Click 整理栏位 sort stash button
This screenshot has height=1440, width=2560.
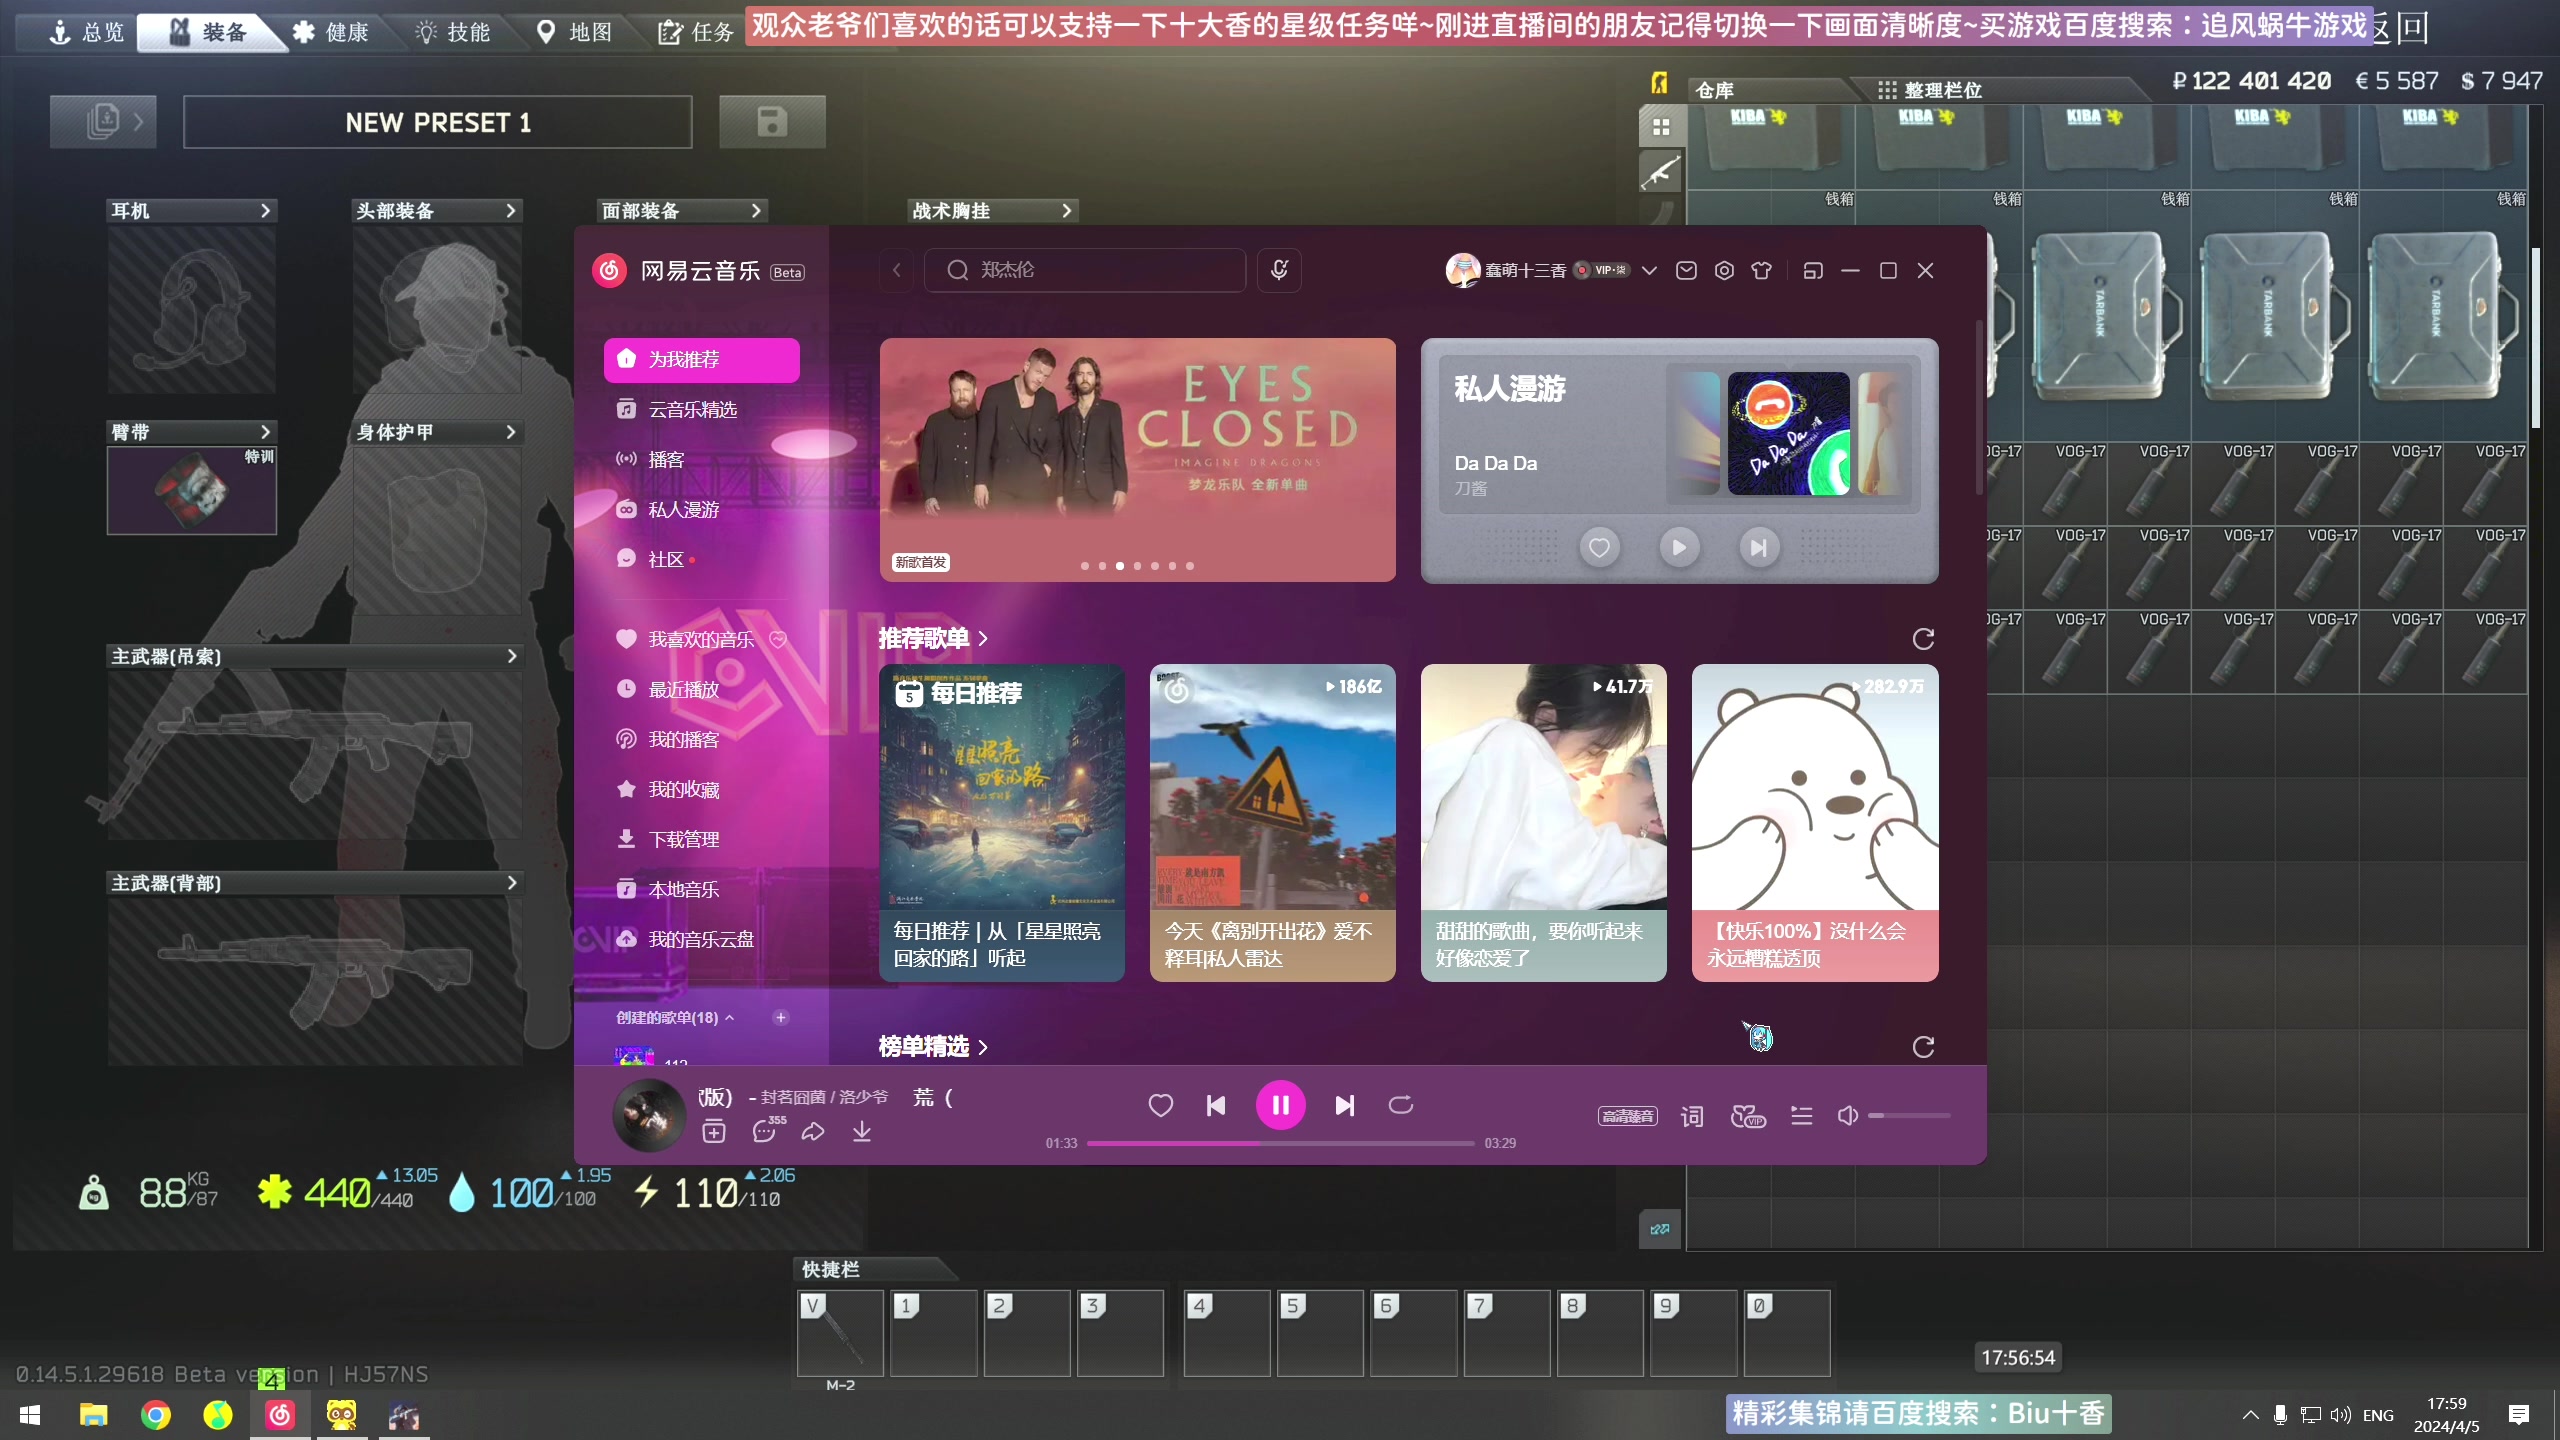point(1930,90)
